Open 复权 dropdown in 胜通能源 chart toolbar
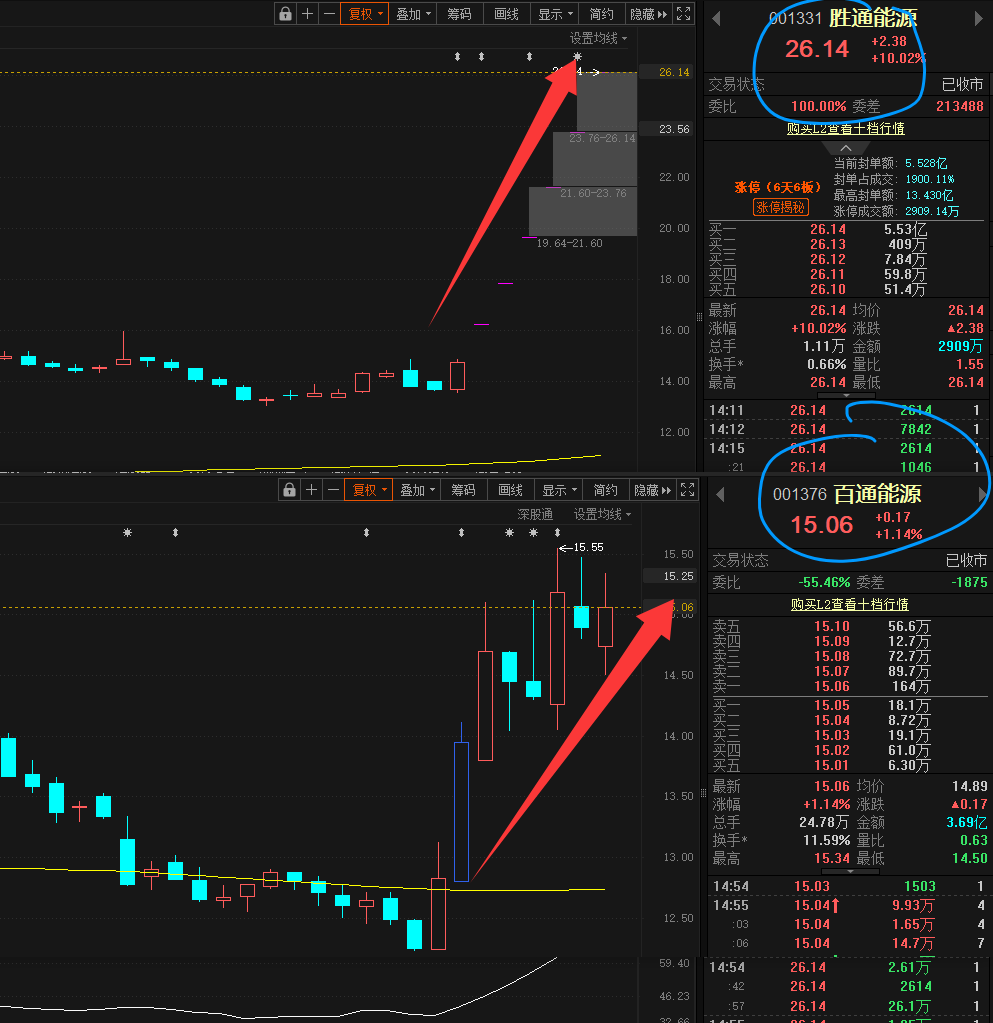 click(x=365, y=14)
